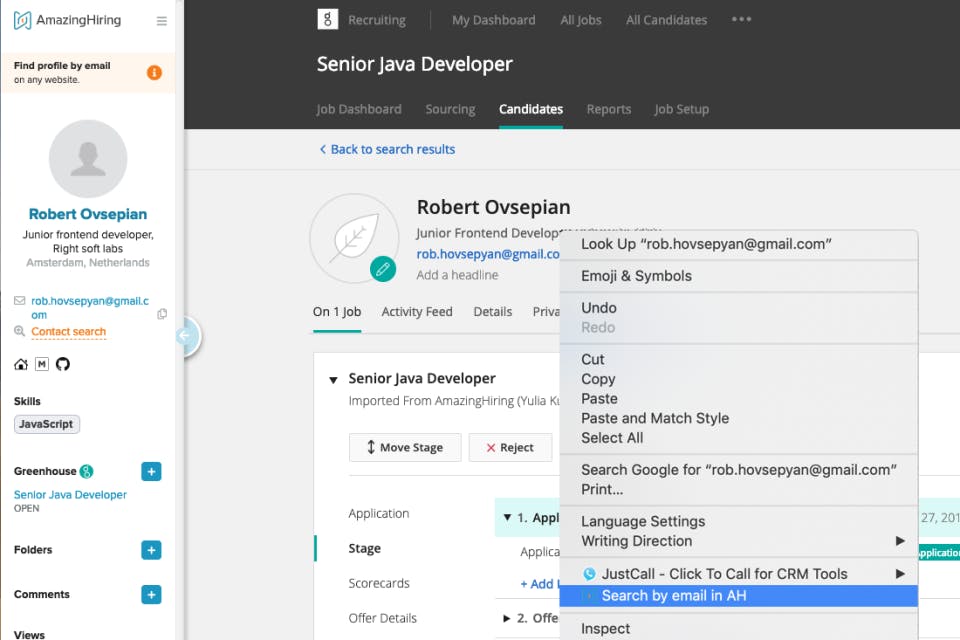
Task: Open the more options ellipsis in navigation
Action: coord(741,19)
